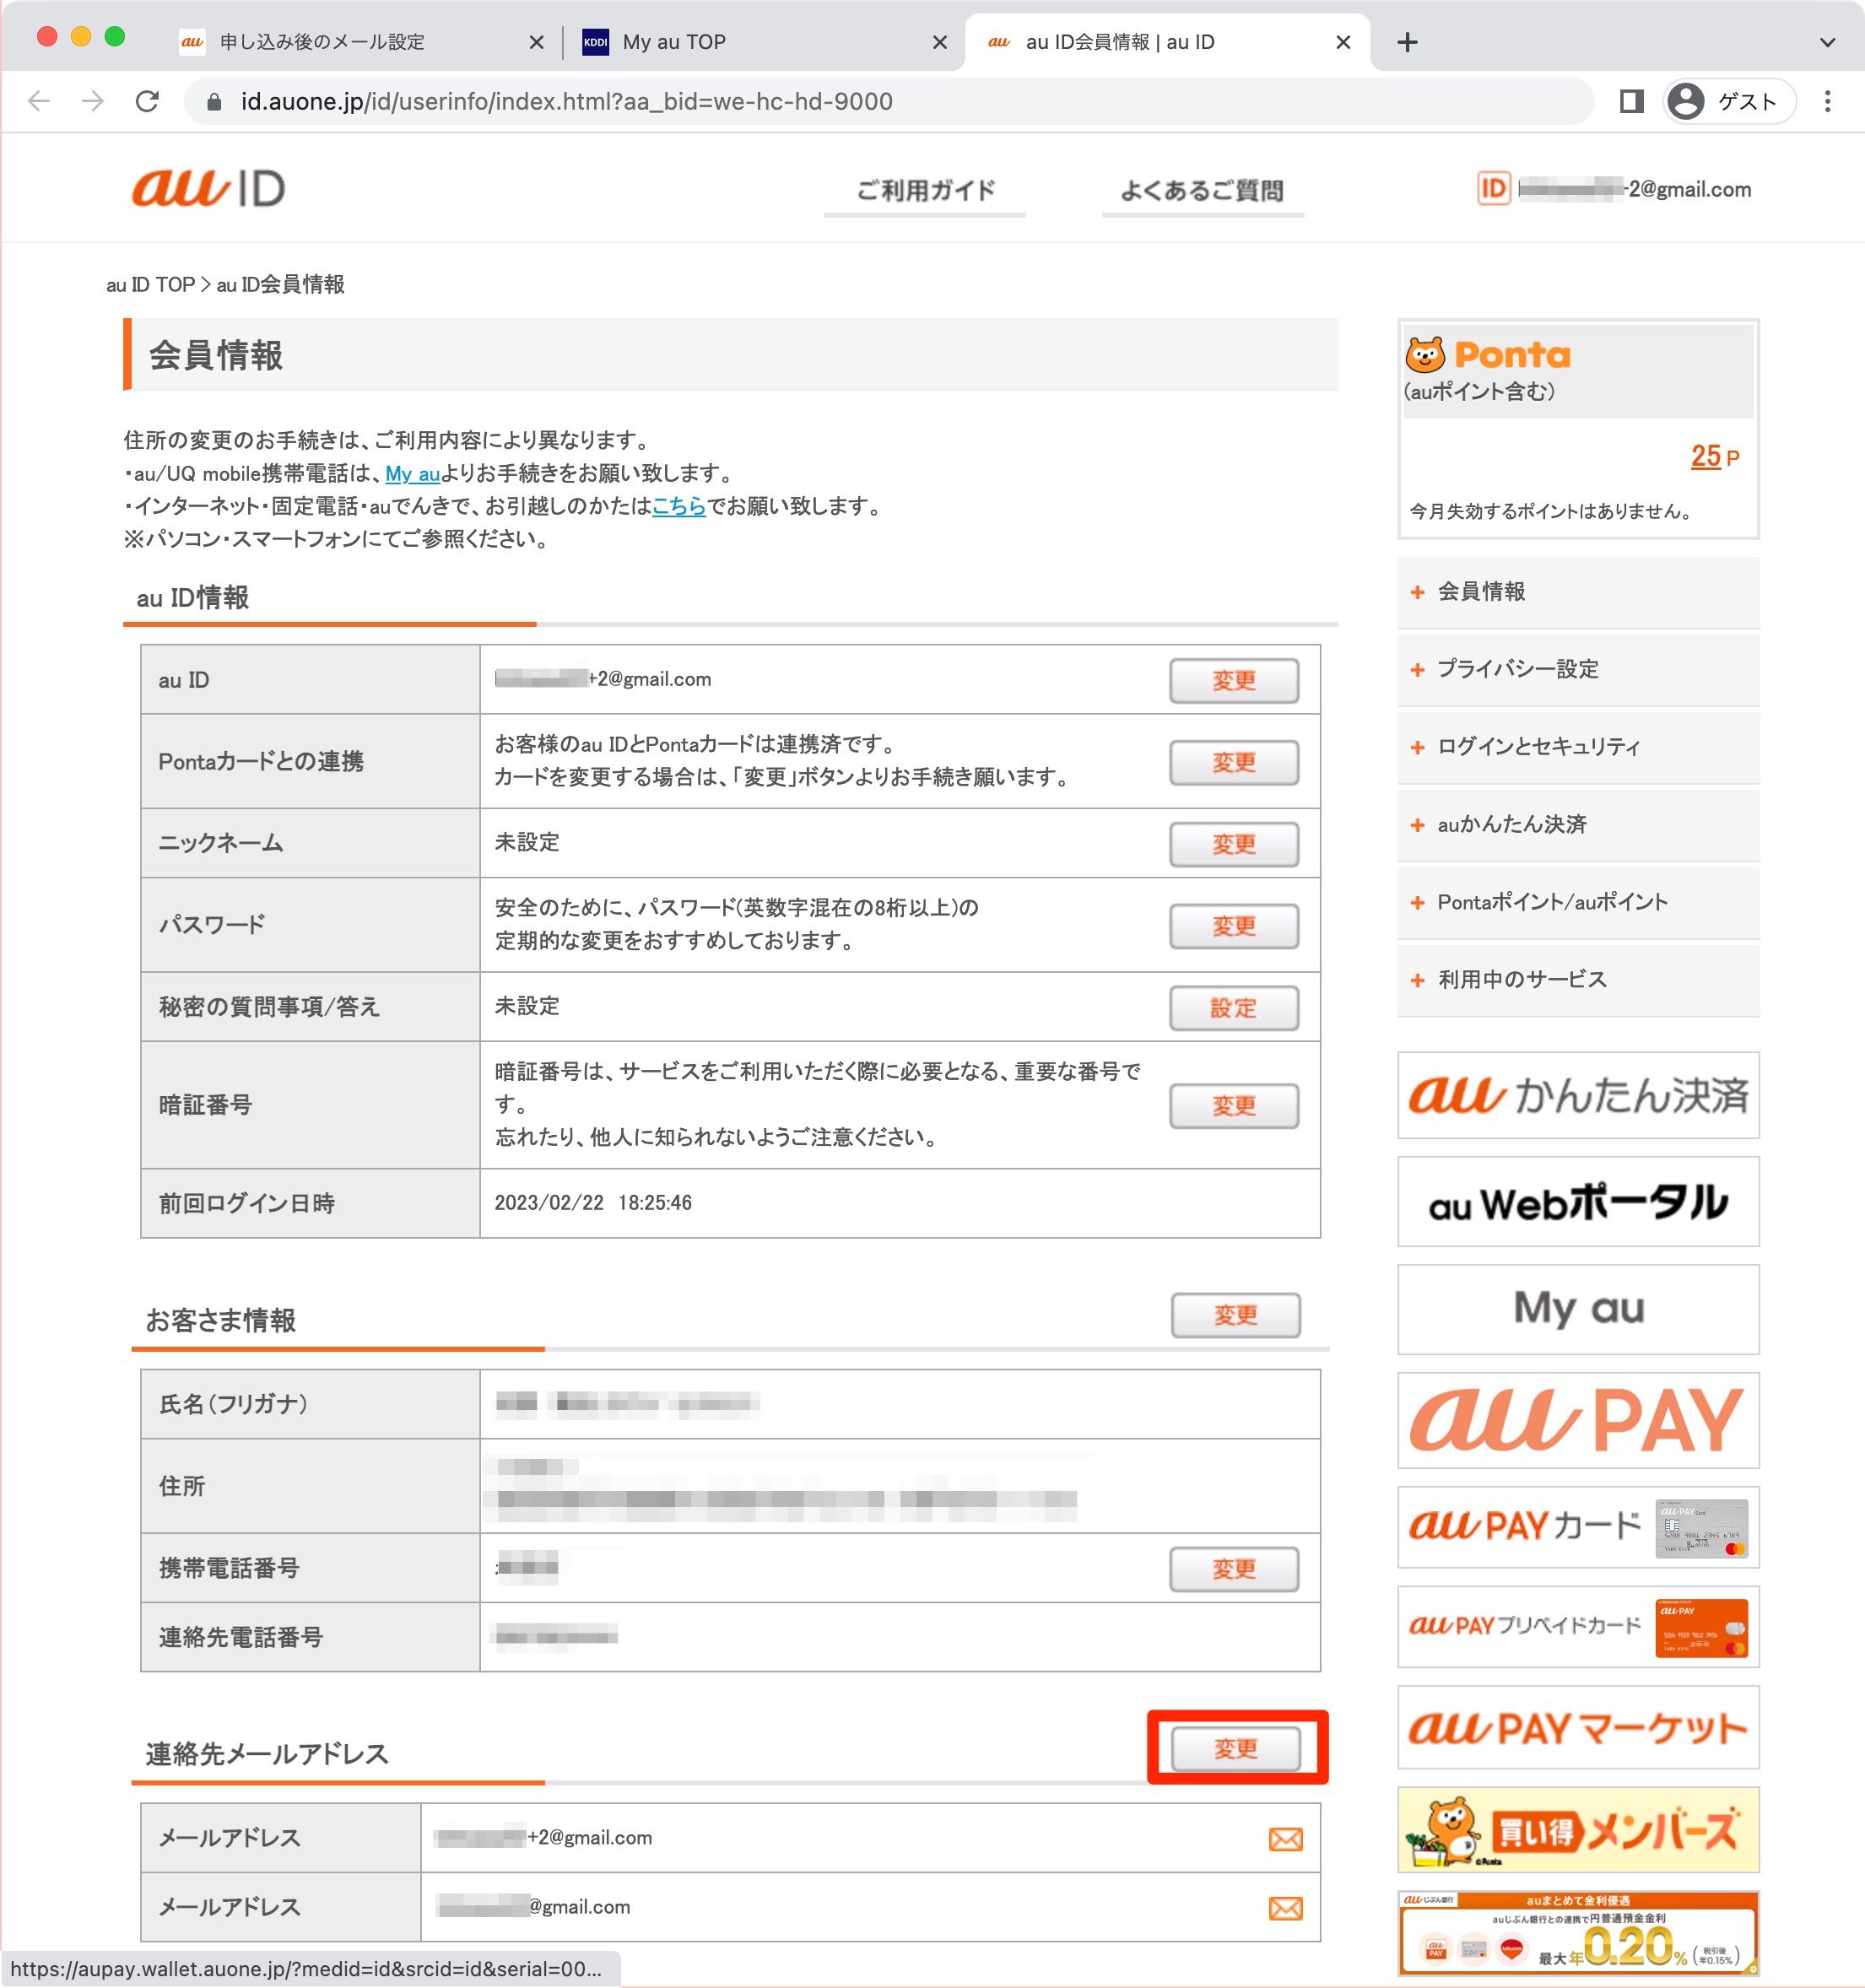The width and height of the screenshot is (1865, 1988).
Task: Switch to the My au TOP tab
Action: pos(673,42)
